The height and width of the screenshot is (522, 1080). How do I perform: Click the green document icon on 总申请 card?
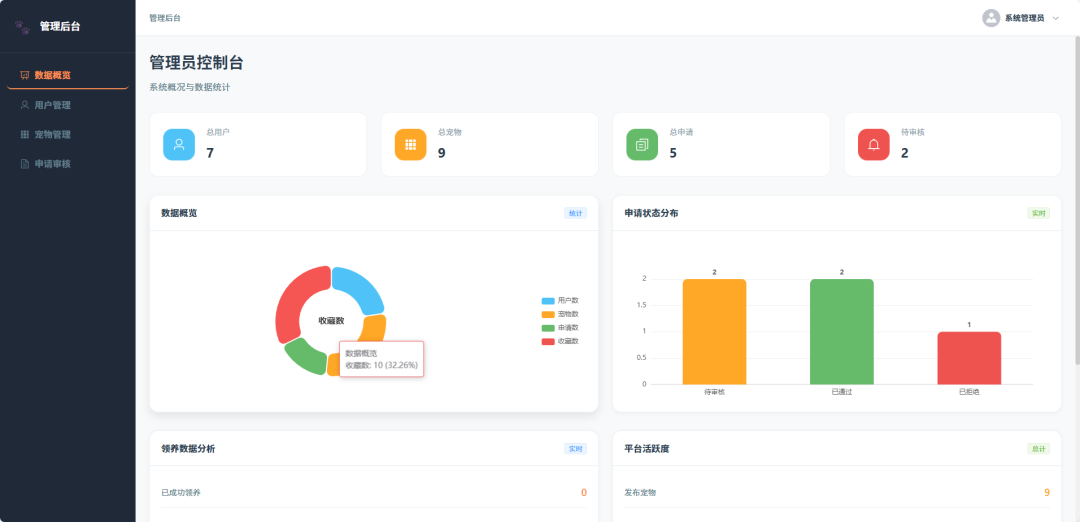(x=642, y=145)
